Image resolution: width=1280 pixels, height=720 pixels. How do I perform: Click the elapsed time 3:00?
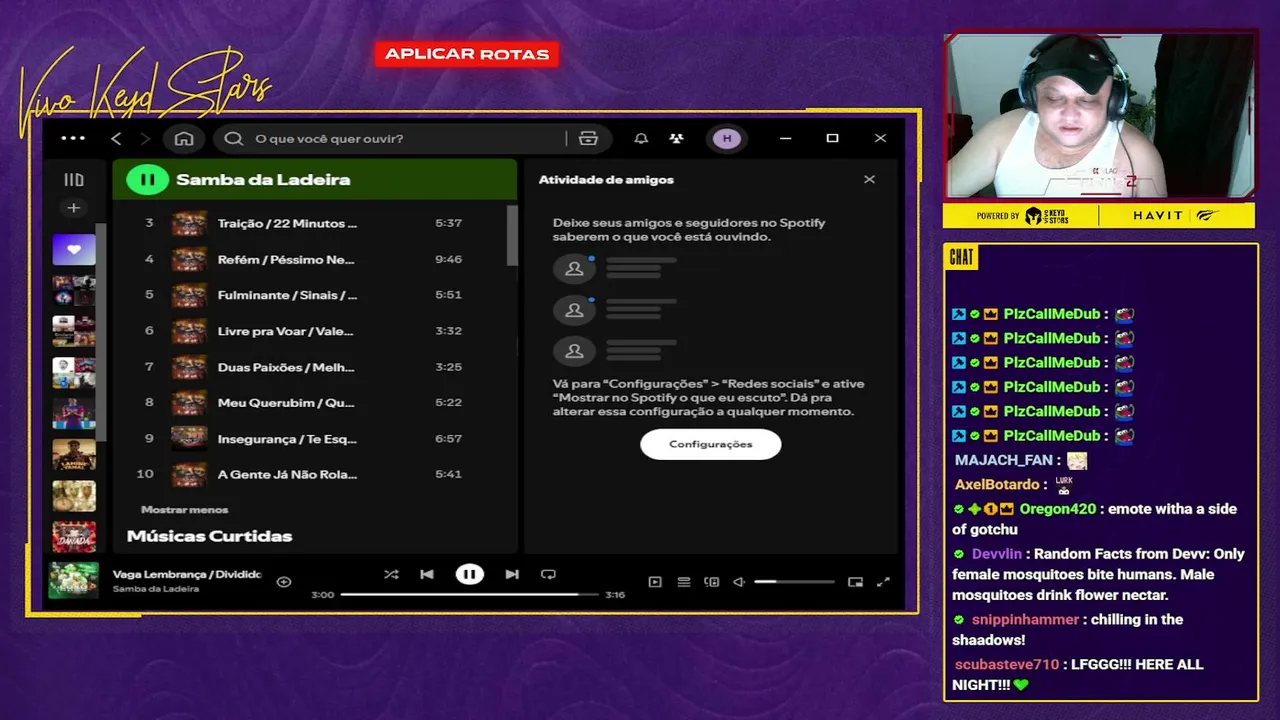(323, 594)
